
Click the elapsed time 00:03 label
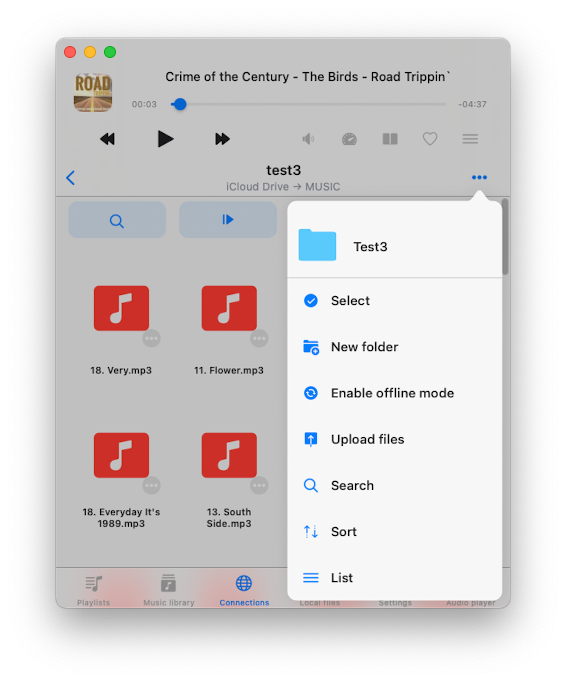[144, 104]
